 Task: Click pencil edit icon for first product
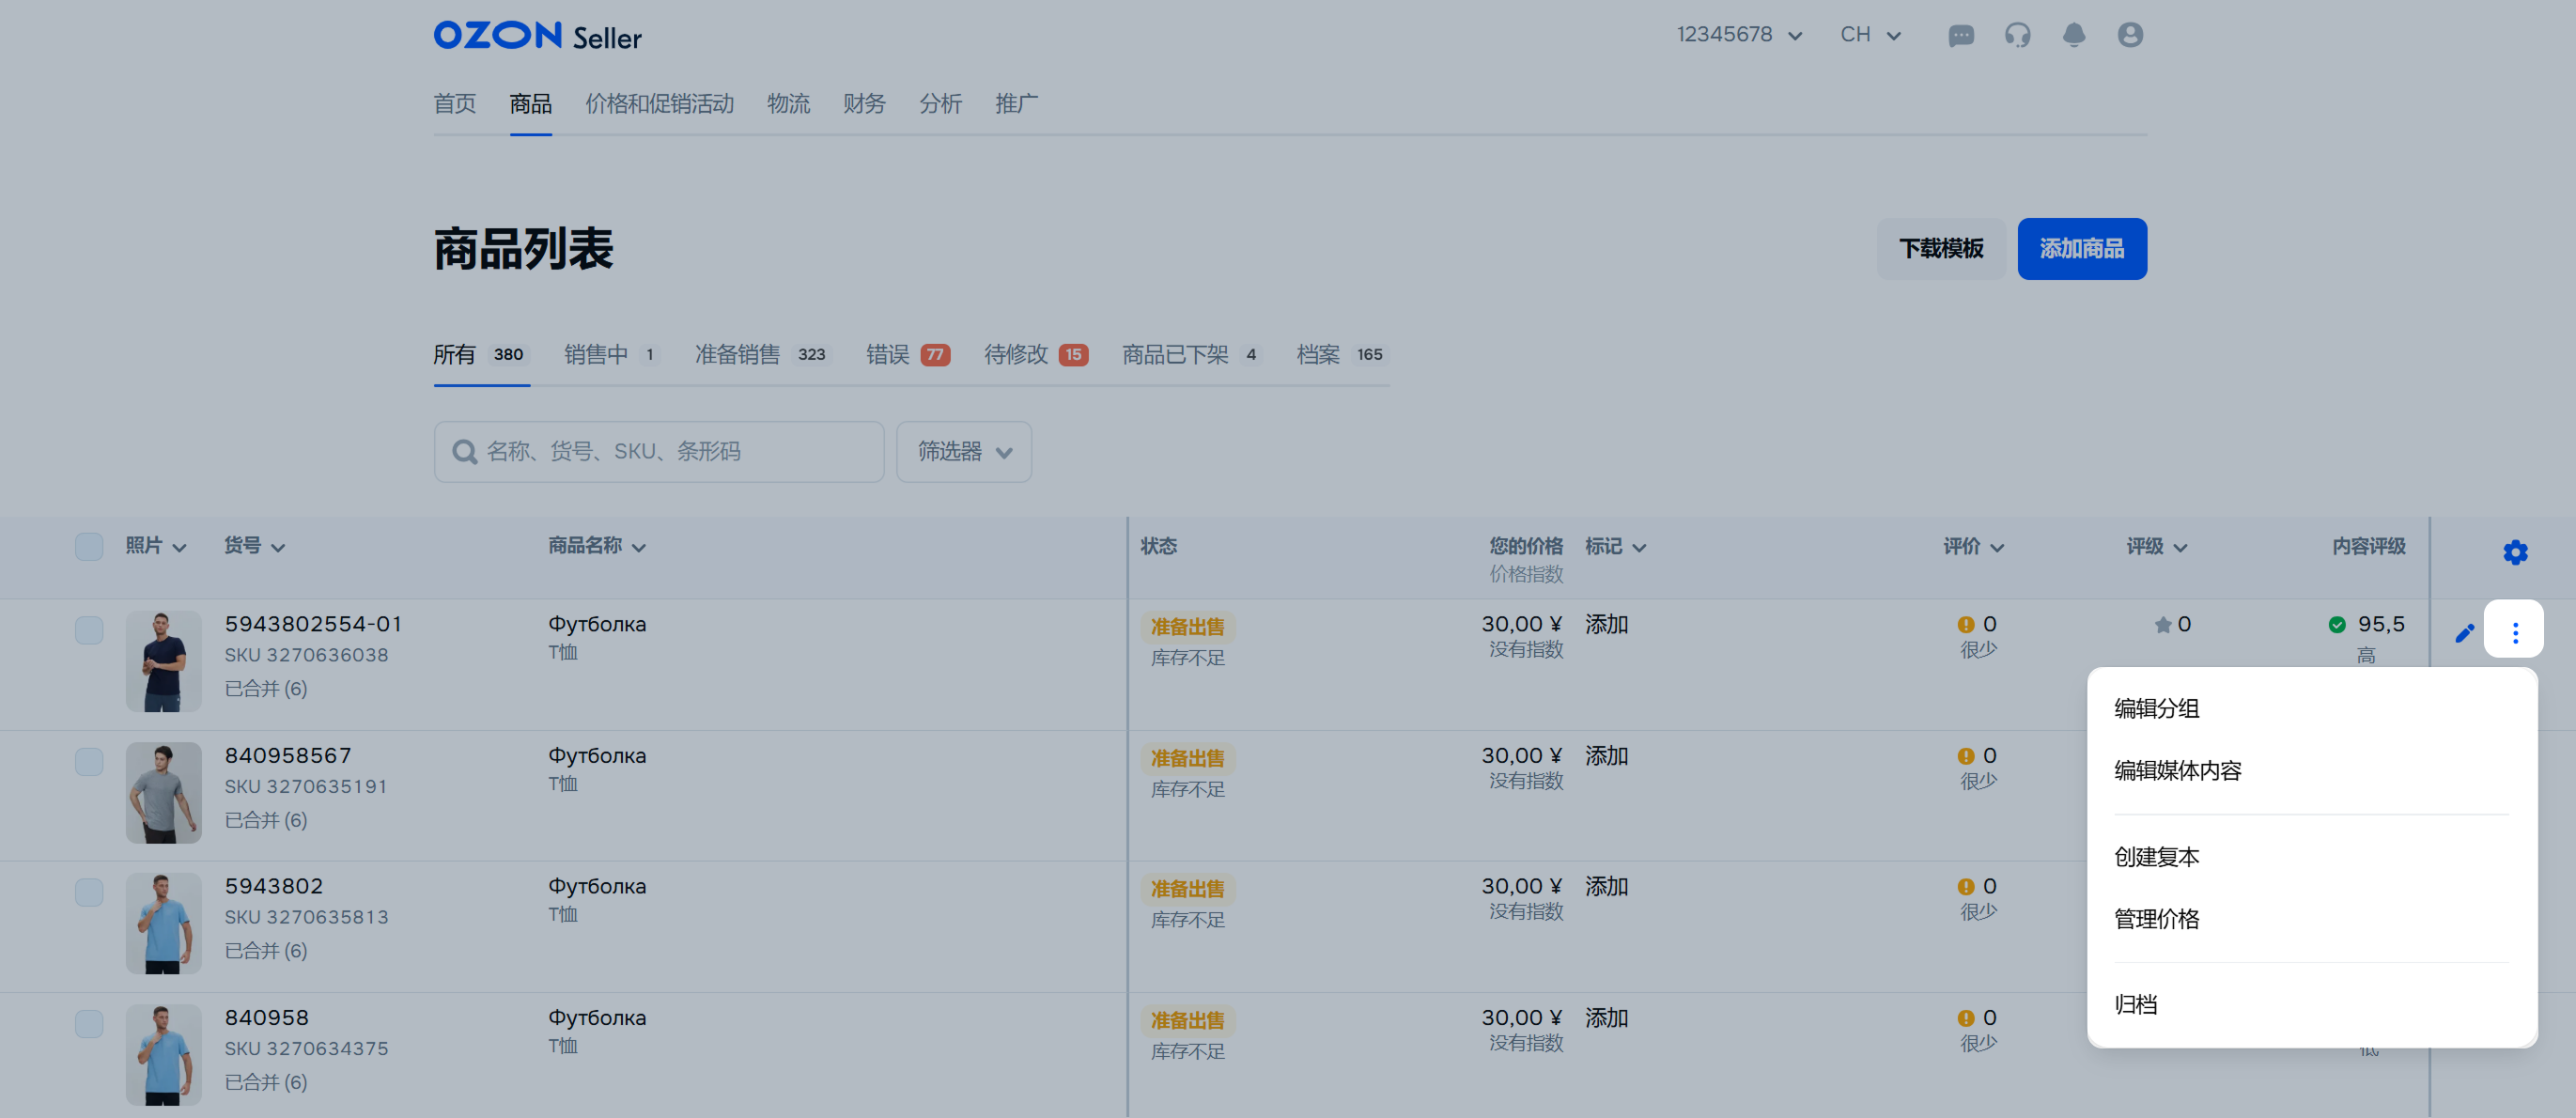click(x=2464, y=633)
